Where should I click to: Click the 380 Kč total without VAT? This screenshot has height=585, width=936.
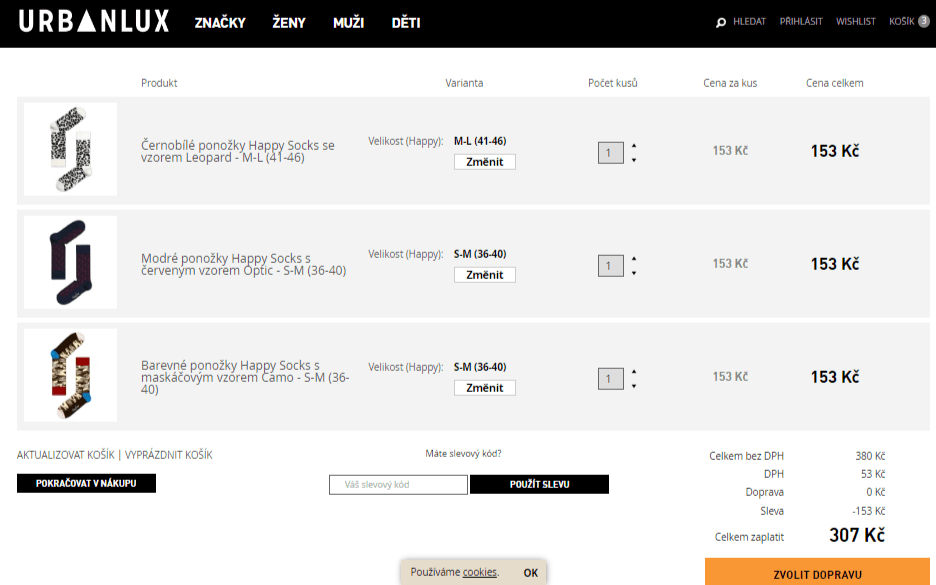[x=870, y=456]
